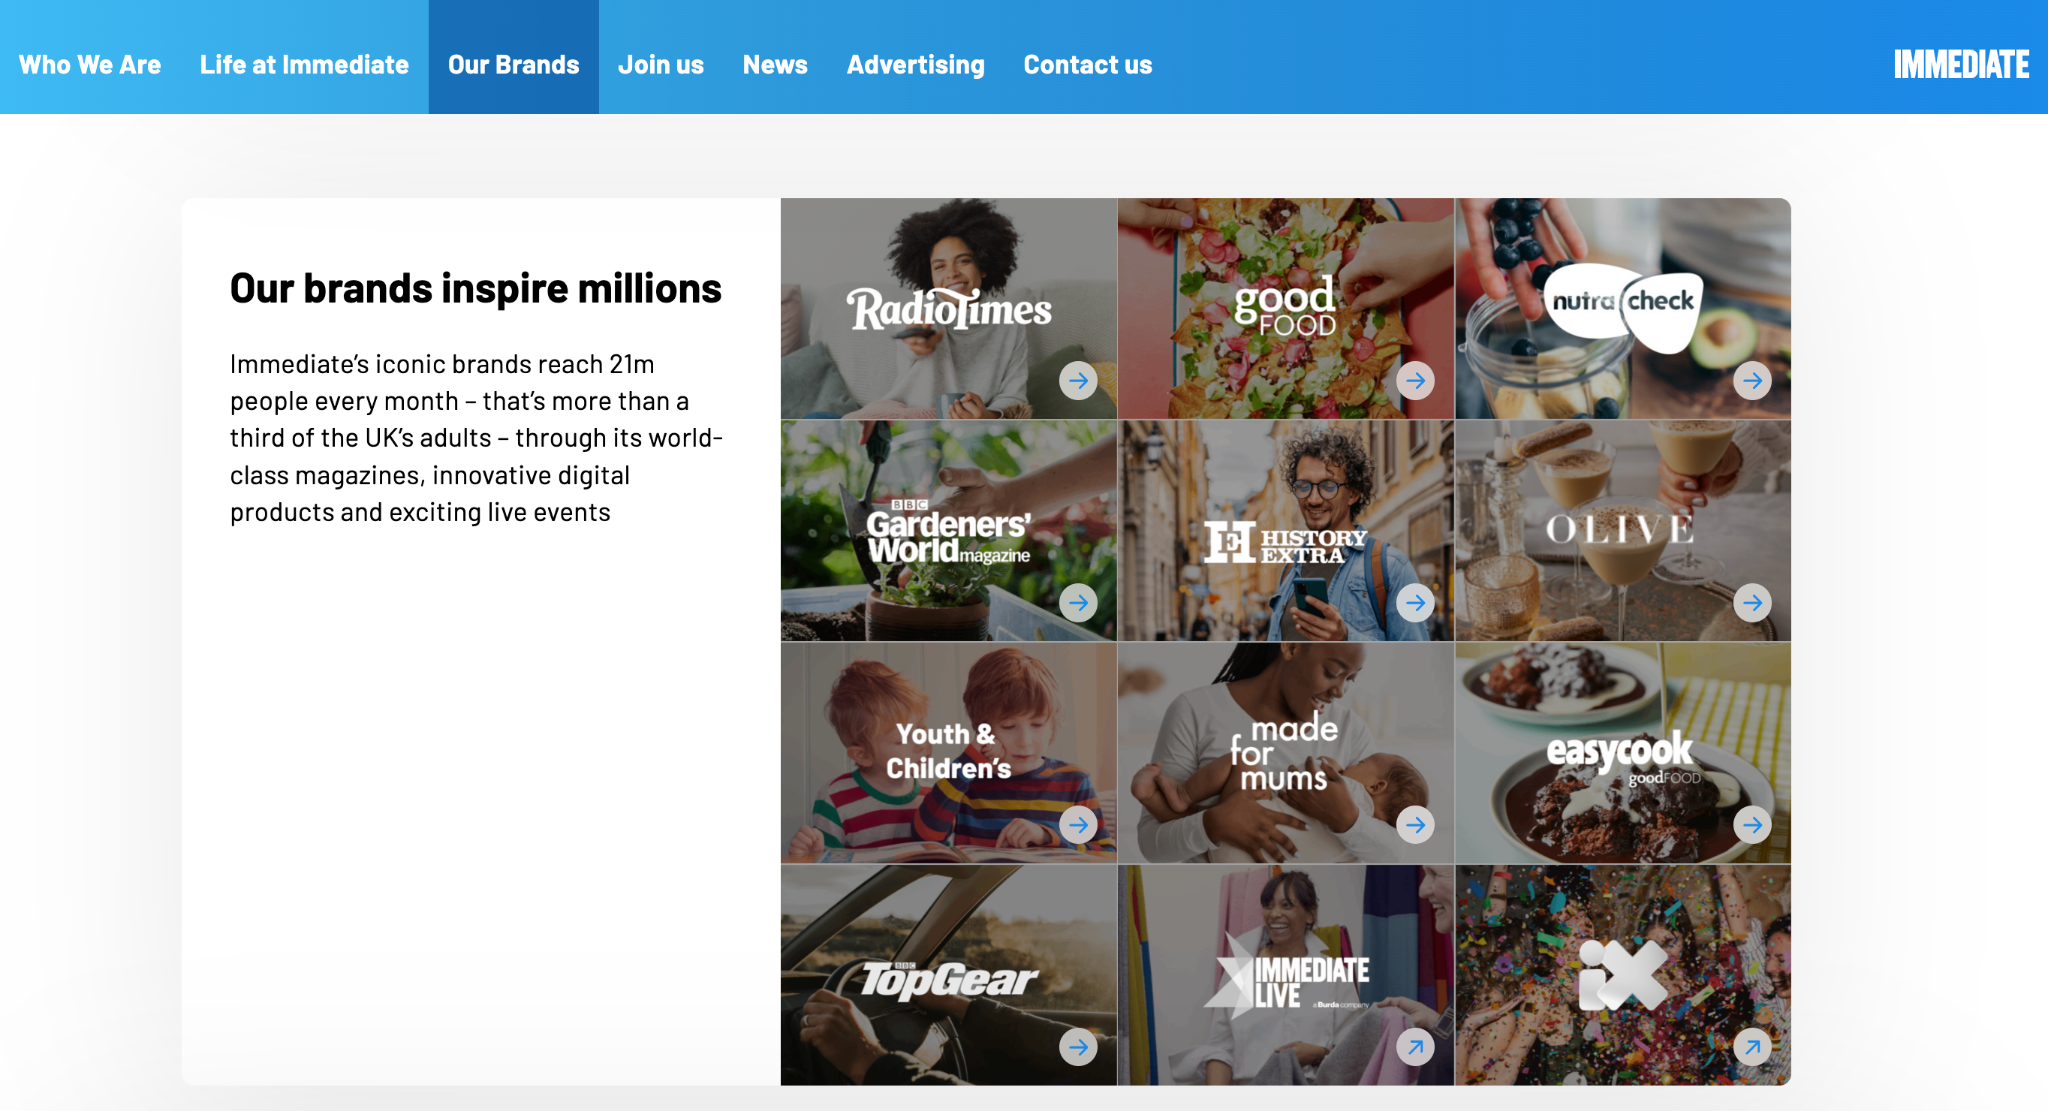The width and height of the screenshot is (2048, 1111).
Task: Click the arrow icon on History Extra tile
Action: 1415,603
